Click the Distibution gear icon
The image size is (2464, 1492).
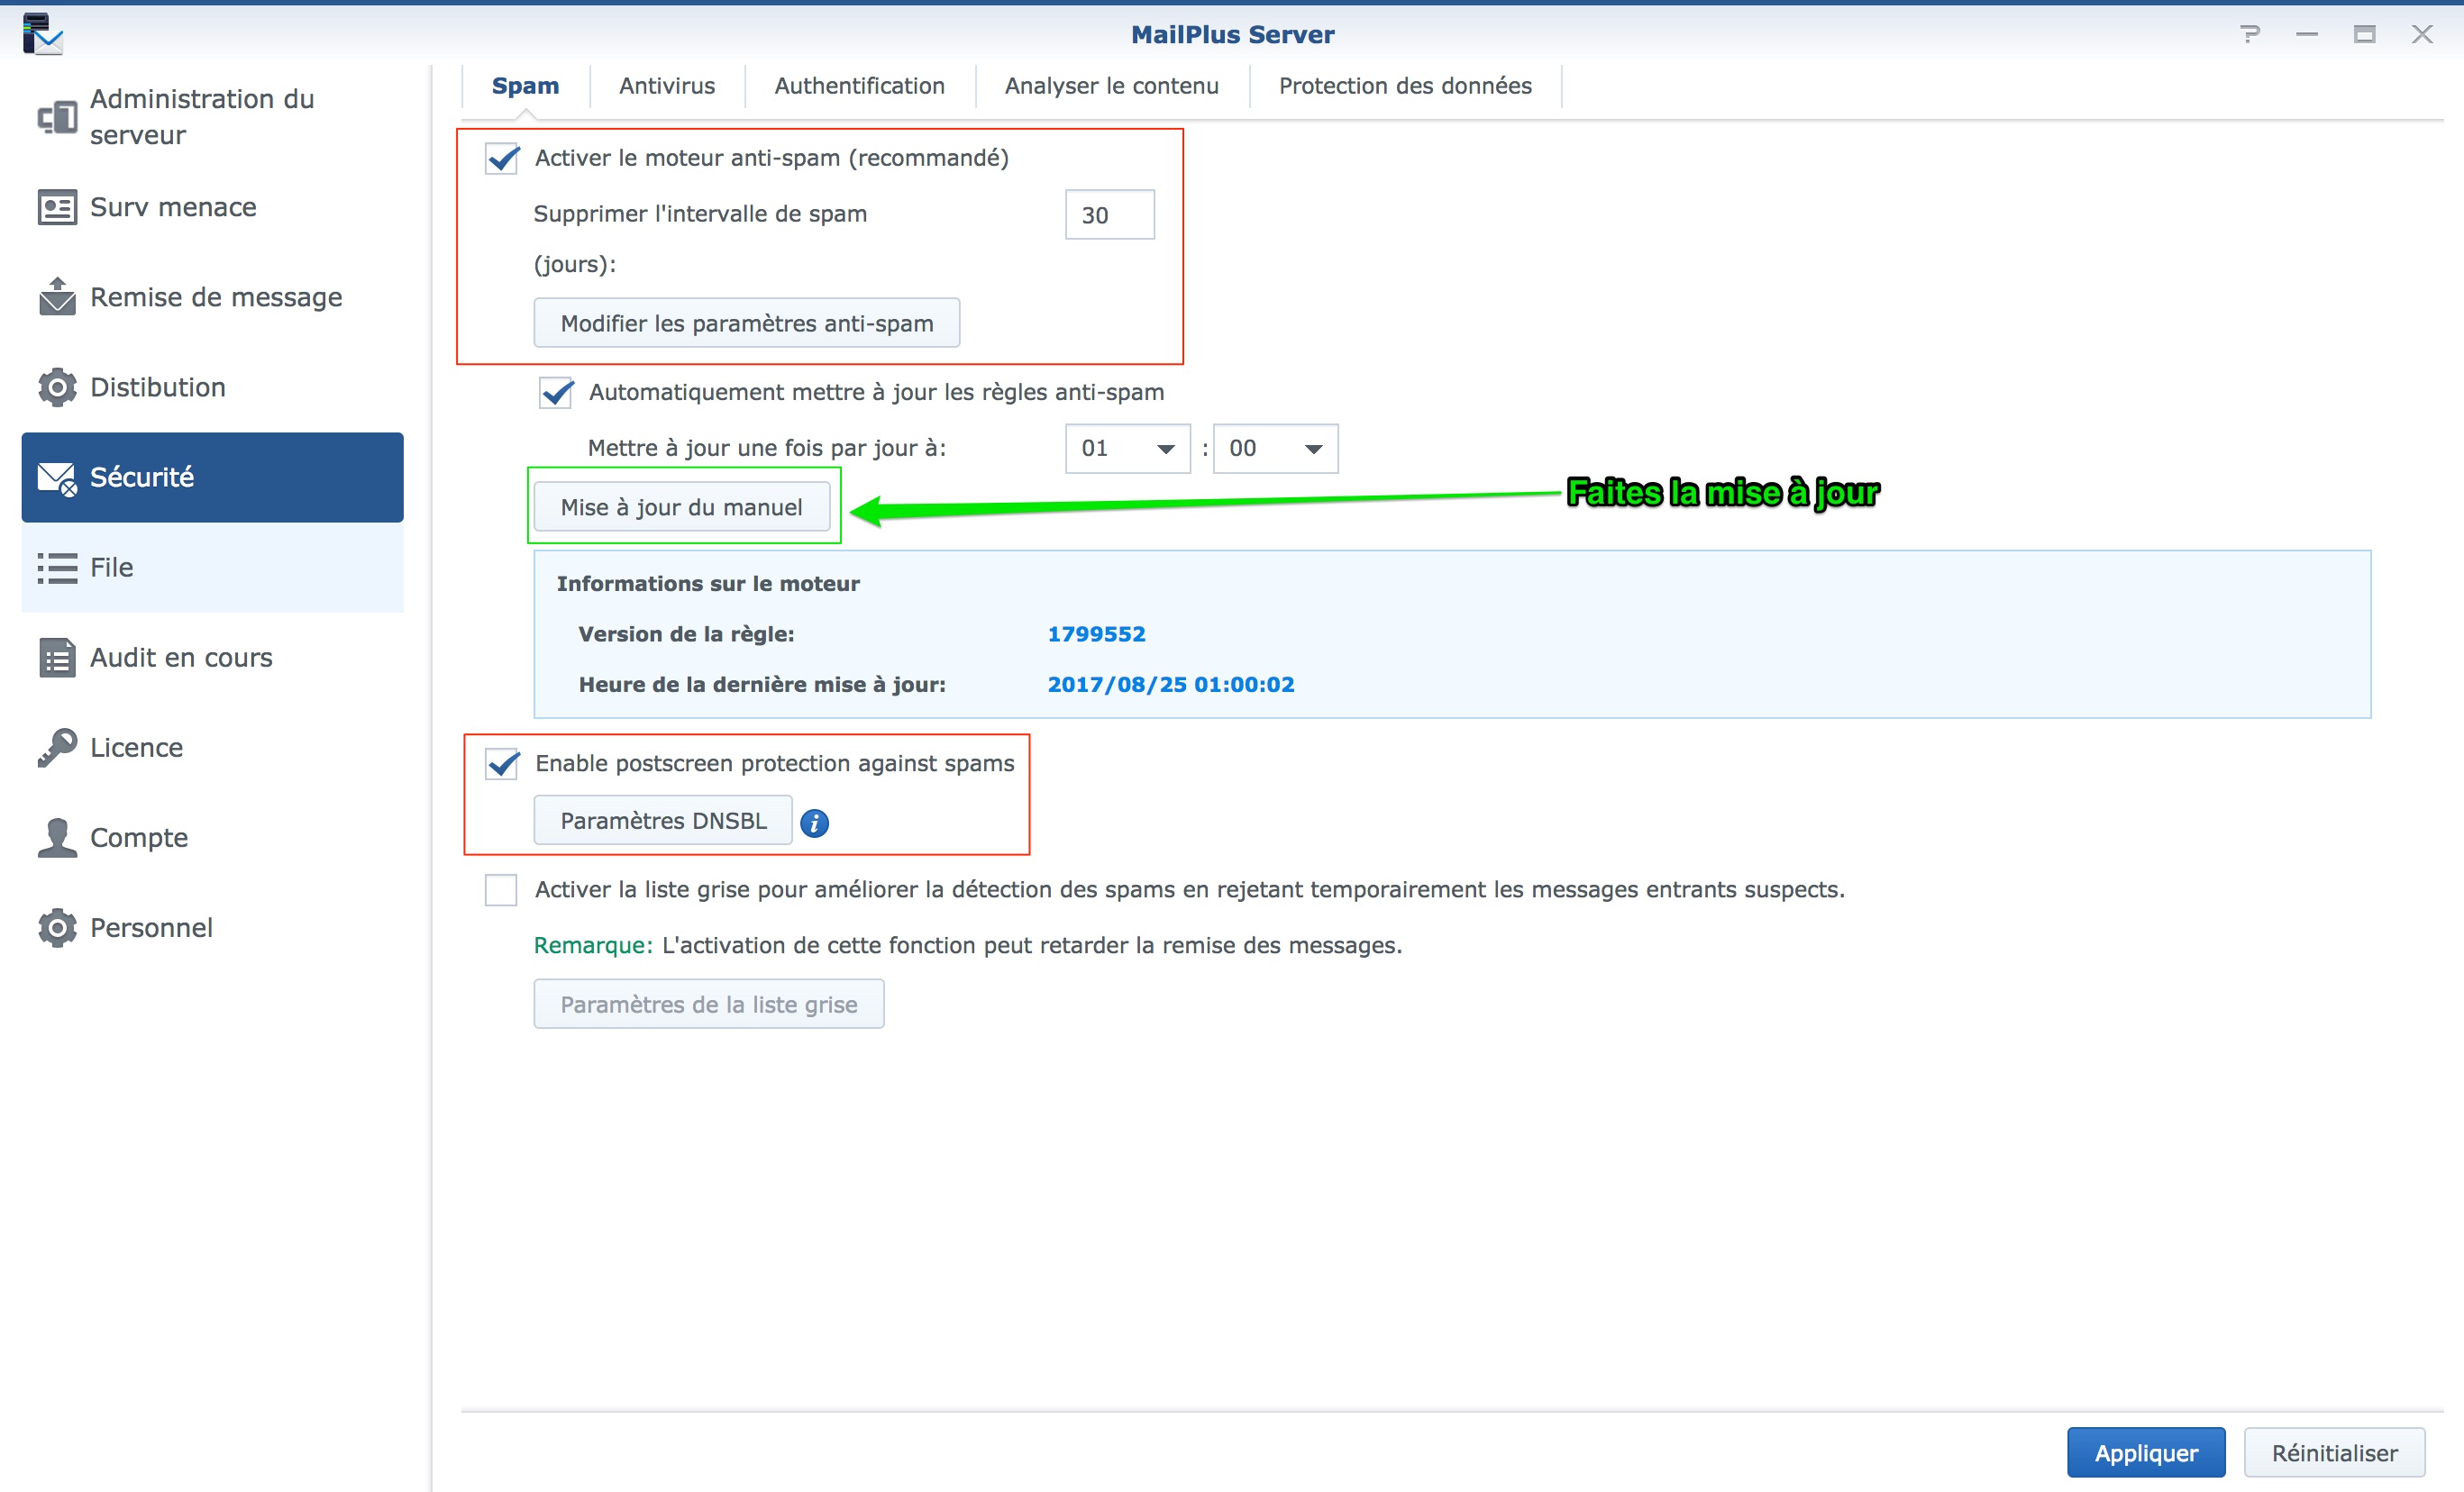click(57, 387)
